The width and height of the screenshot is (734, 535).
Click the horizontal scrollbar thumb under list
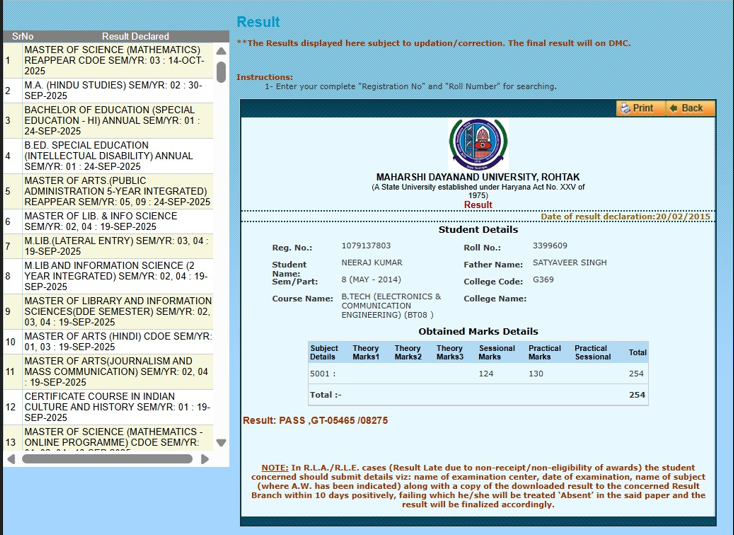[107, 459]
